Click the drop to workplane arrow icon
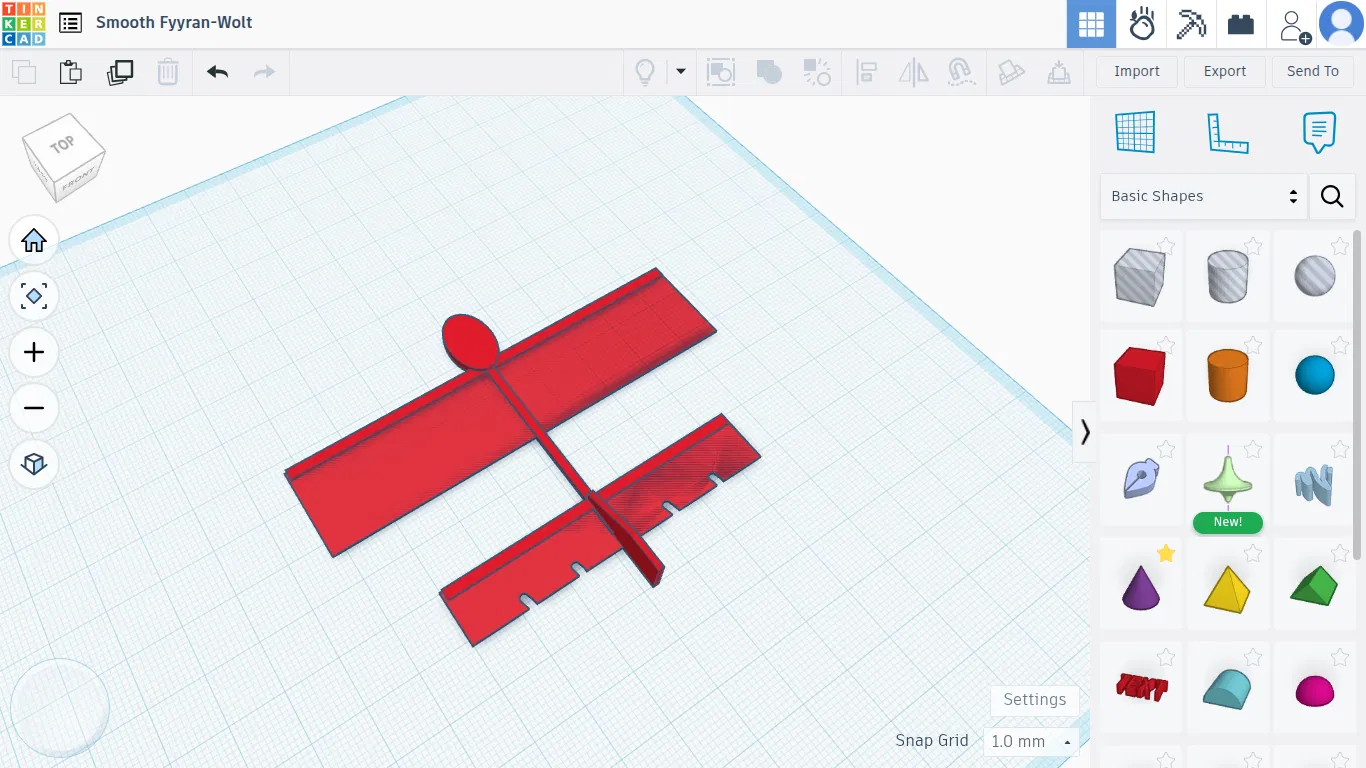This screenshot has width=1366, height=768. pos(1058,72)
